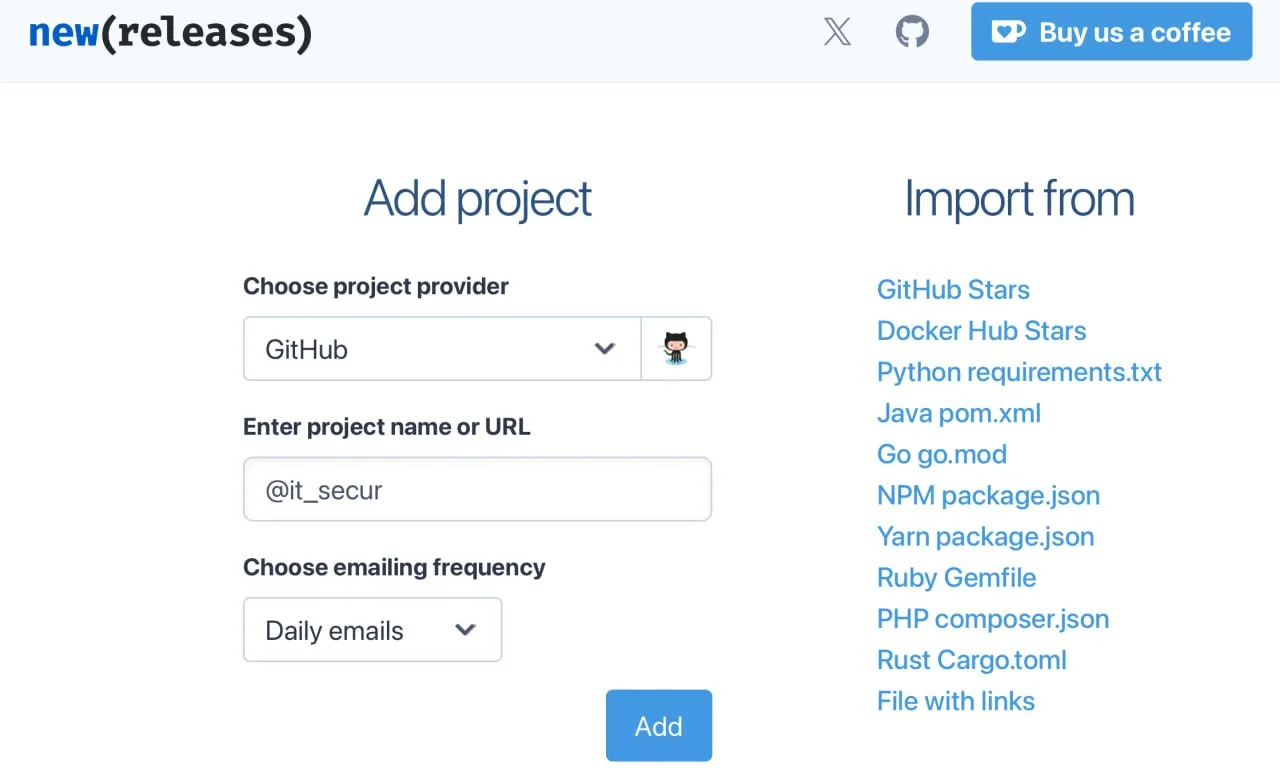Import from Docker Hub Stars
Screen dimensions: 1280x769
click(x=981, y=331)
